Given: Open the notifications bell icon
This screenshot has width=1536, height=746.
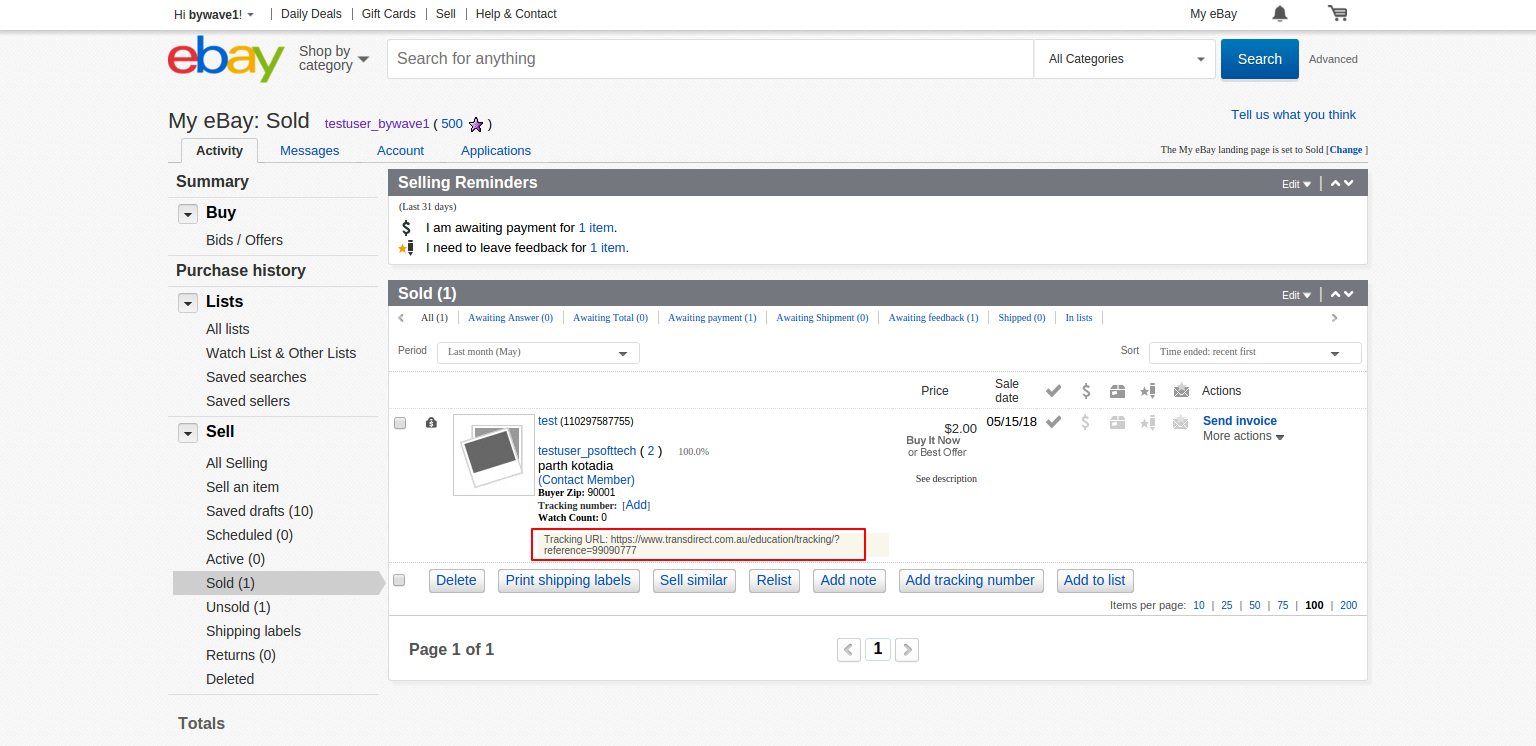Looking at the screenshot, I should point(1280,14).
